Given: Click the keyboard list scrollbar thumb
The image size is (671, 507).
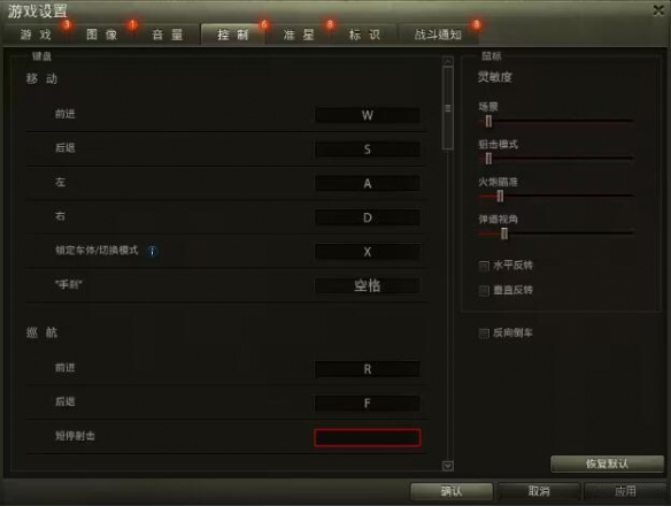Looking at the screenshot, I should pyautogui.click(x=448, y=108).
